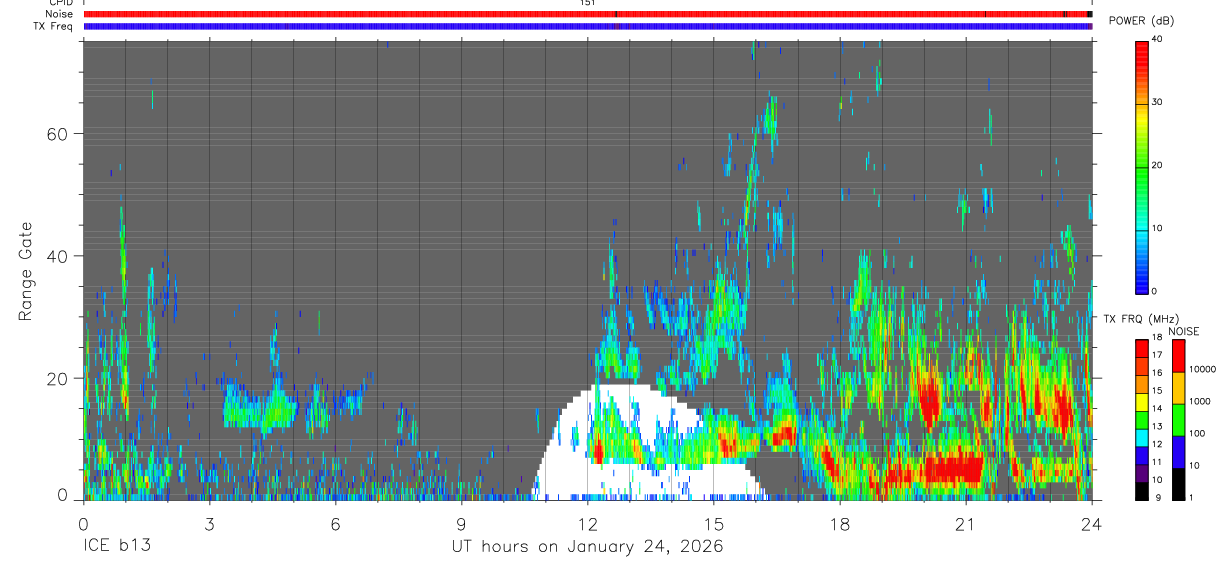Viewport: 1228px width, 567px height.
Task: Click the 1000 label on NOISE scale
Action: click(1200, 401)
